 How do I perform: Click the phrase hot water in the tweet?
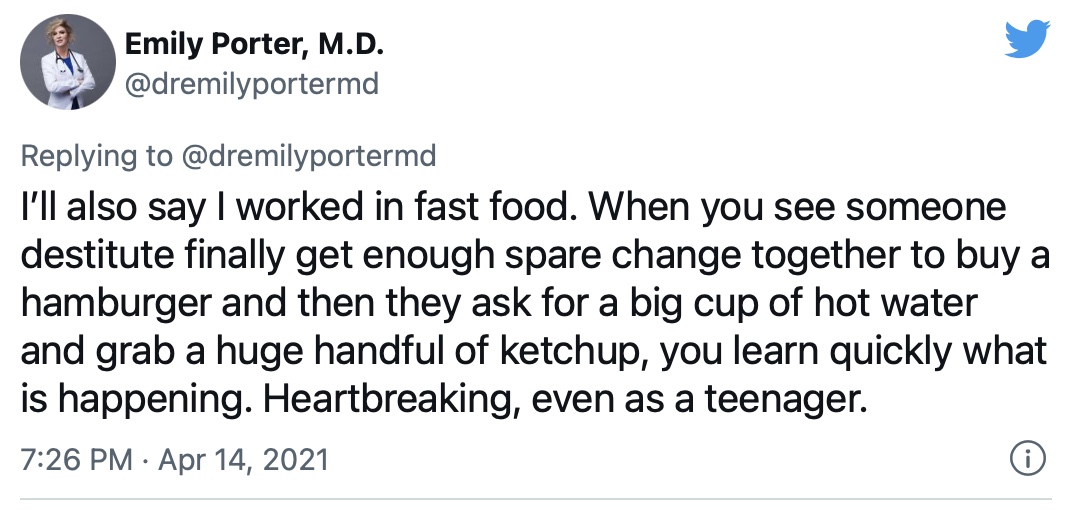895,302
